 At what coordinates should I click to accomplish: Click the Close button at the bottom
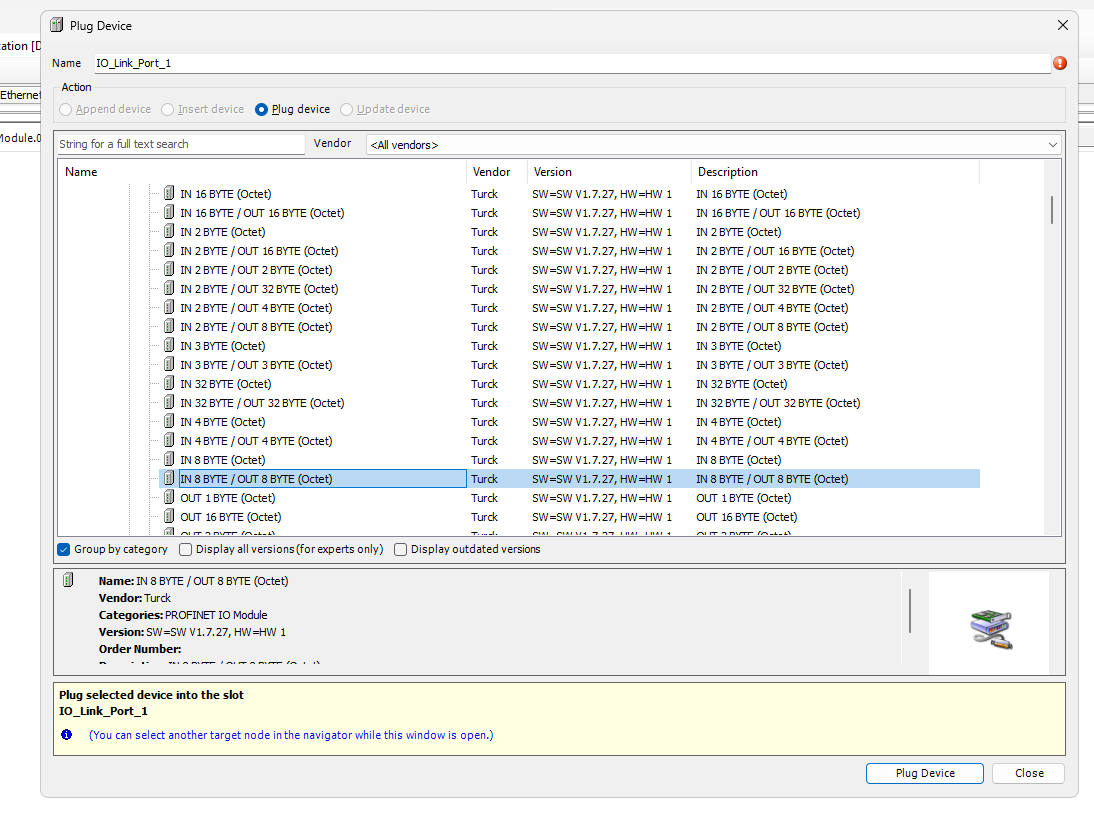(x=1029, y=773)
